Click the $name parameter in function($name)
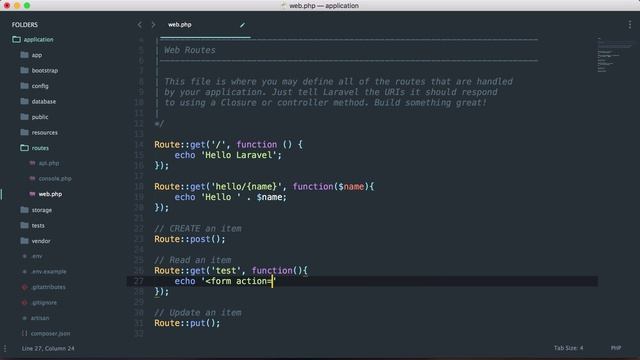 pyautogui.click(x=351, y=187)
